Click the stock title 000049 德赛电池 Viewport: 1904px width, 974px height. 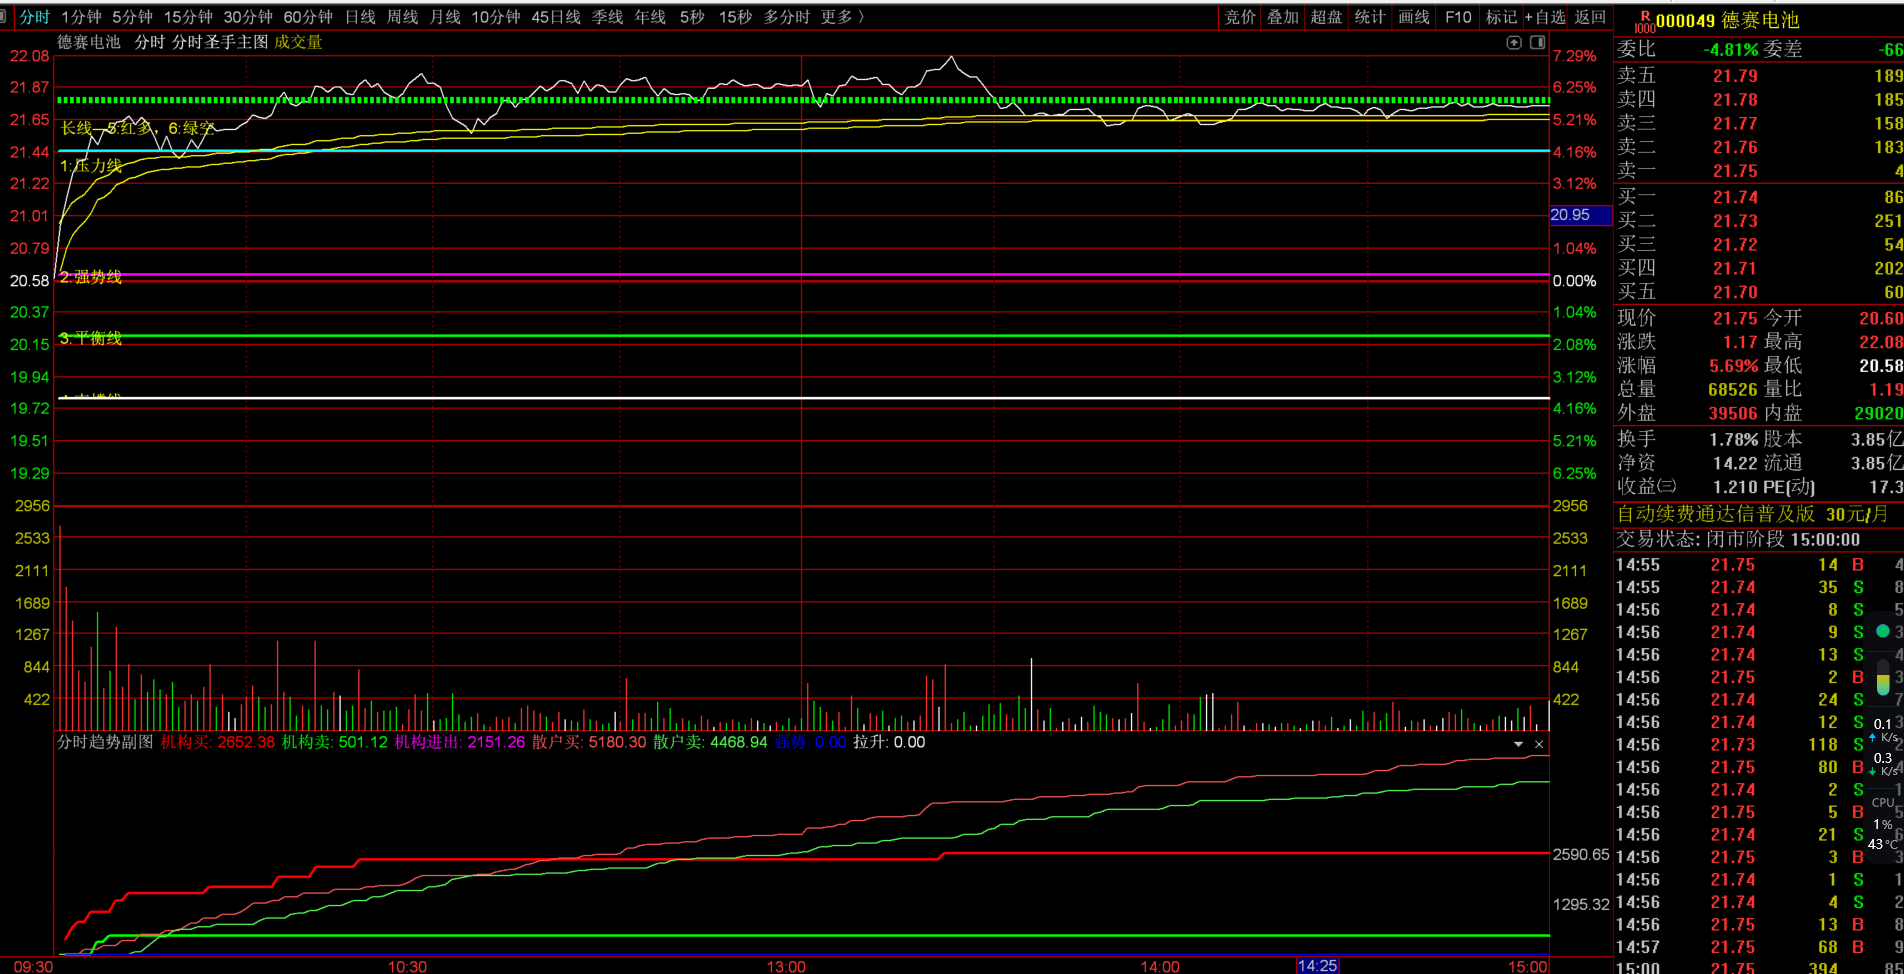click(1727, 20)
